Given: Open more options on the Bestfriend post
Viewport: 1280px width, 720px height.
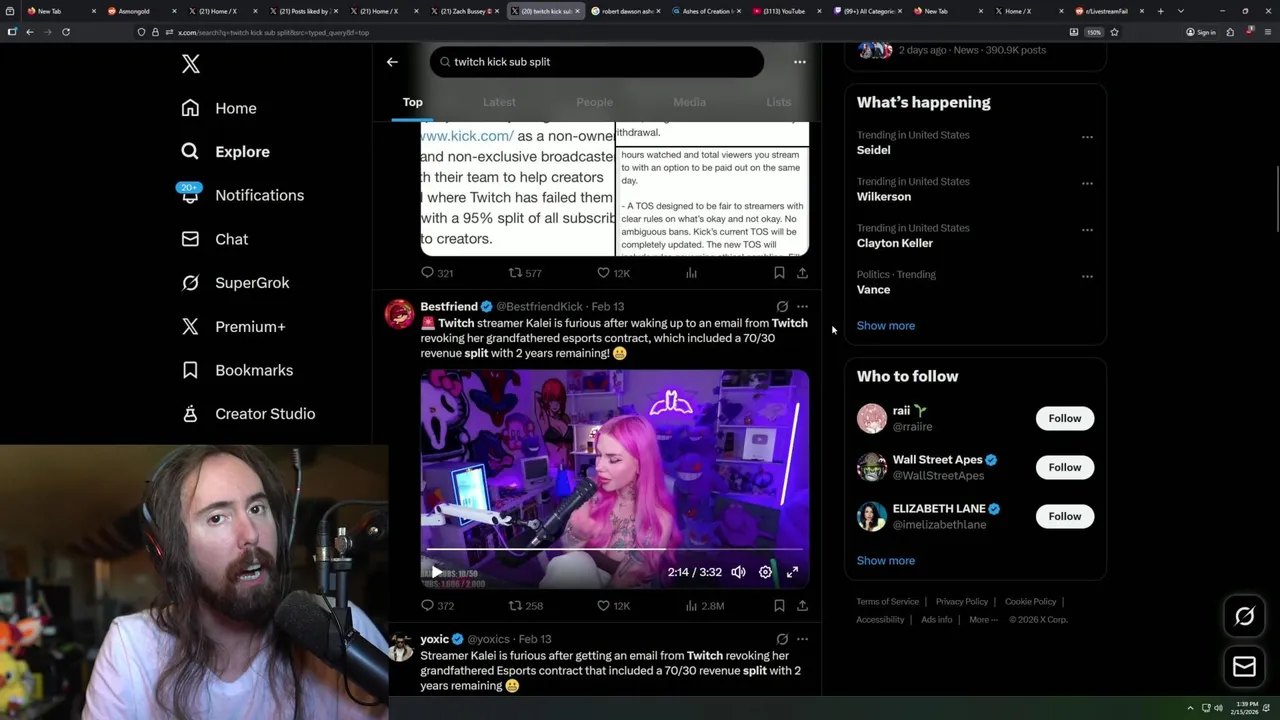Looking at the screenshot, I should 802,307.
